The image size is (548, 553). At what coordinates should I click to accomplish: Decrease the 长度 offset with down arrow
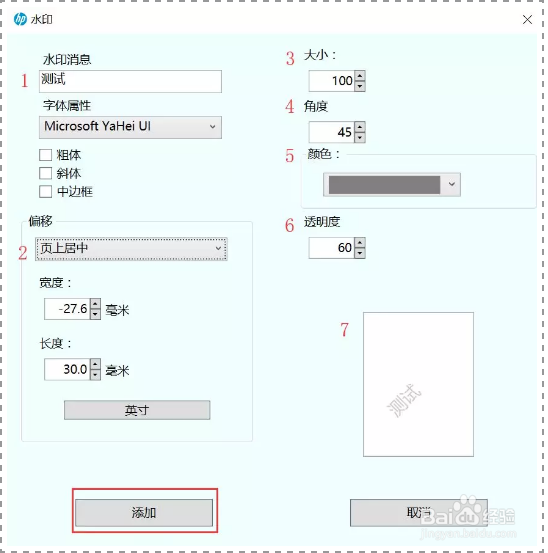95,375
